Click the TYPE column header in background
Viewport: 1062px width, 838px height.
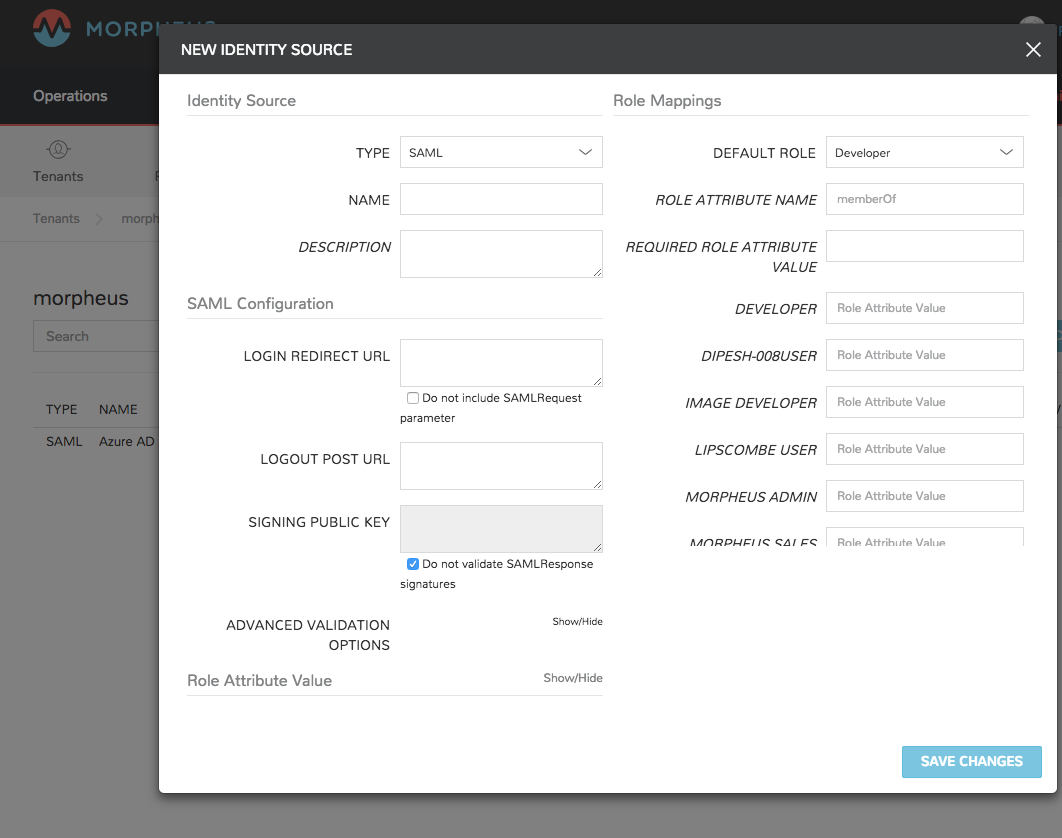tap(62, 410)
